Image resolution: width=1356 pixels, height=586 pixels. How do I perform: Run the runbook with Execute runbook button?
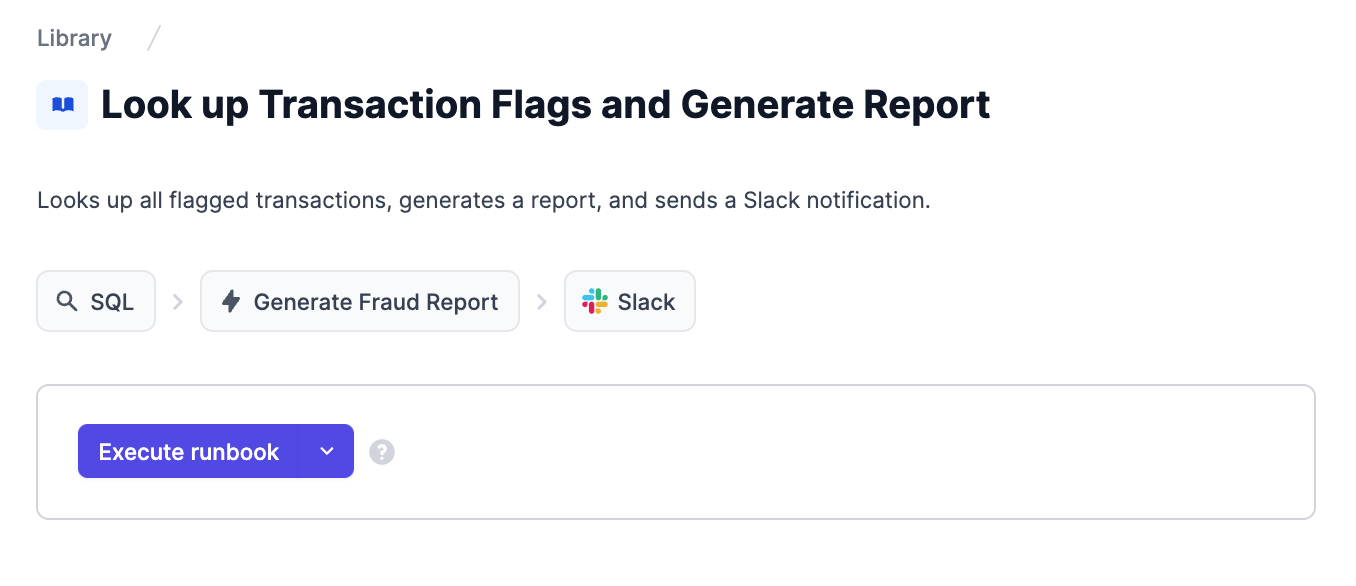pos(189,451)
